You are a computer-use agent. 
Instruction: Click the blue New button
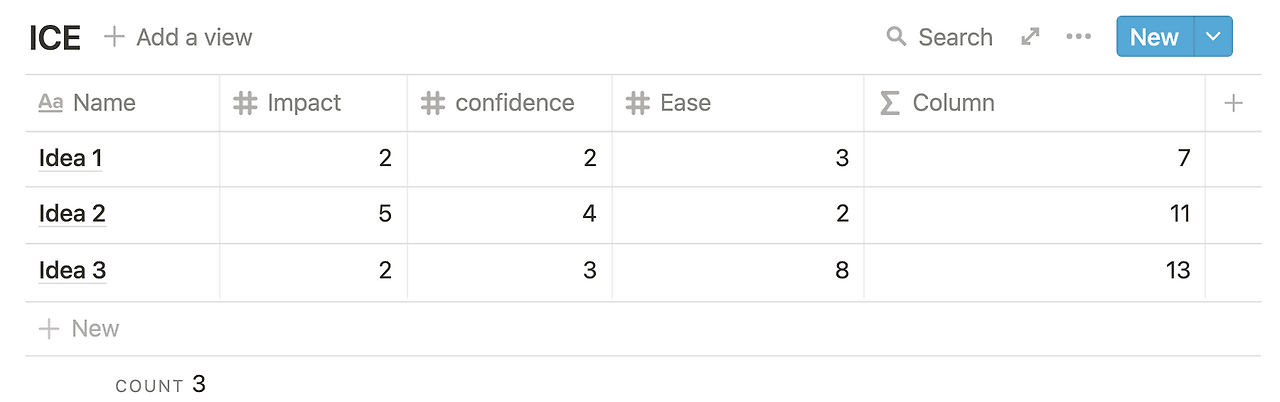(x=1155, y=37)
